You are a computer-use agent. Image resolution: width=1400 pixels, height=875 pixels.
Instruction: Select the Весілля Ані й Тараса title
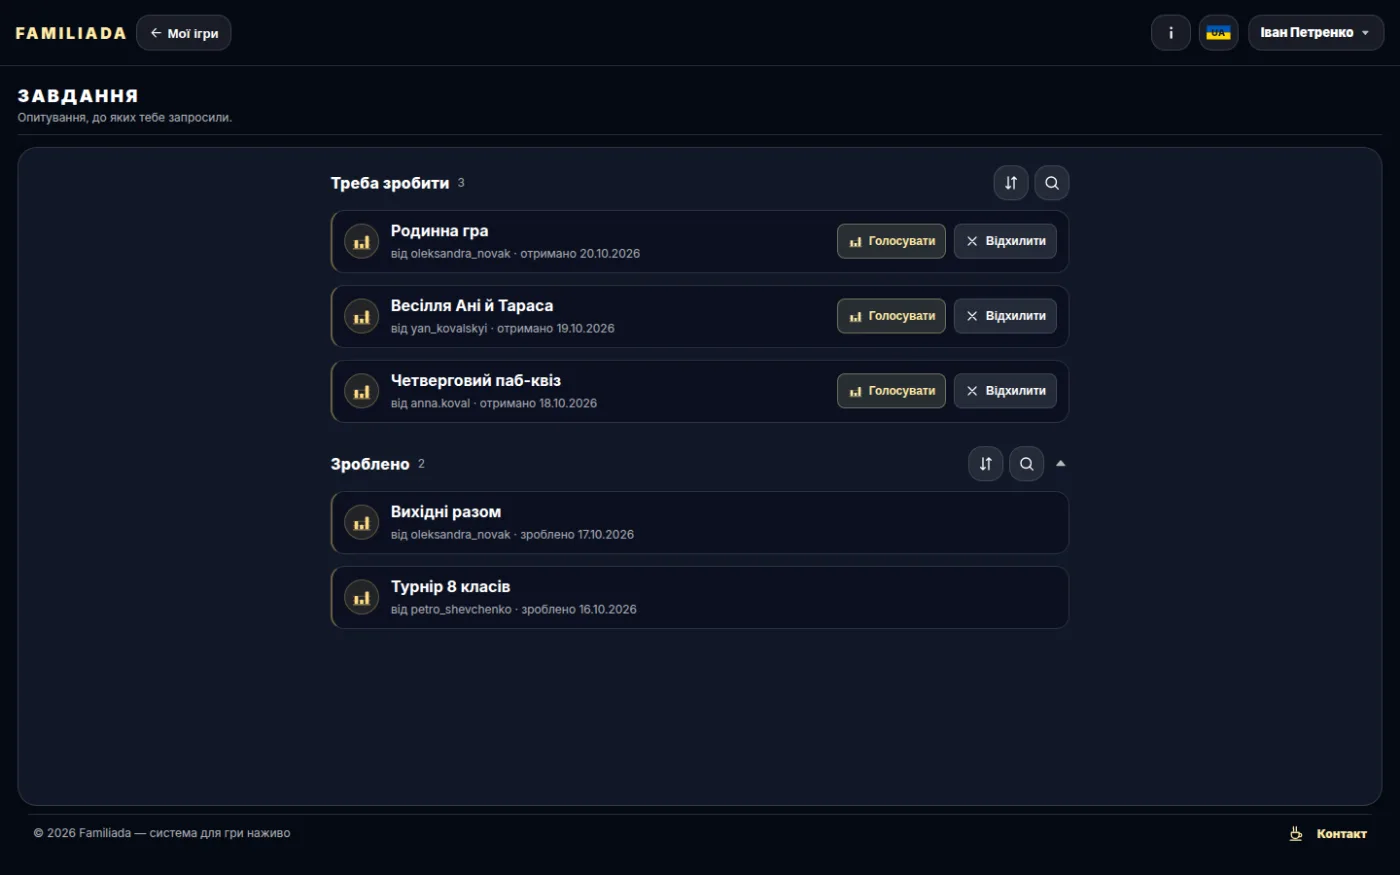[472, 306]
